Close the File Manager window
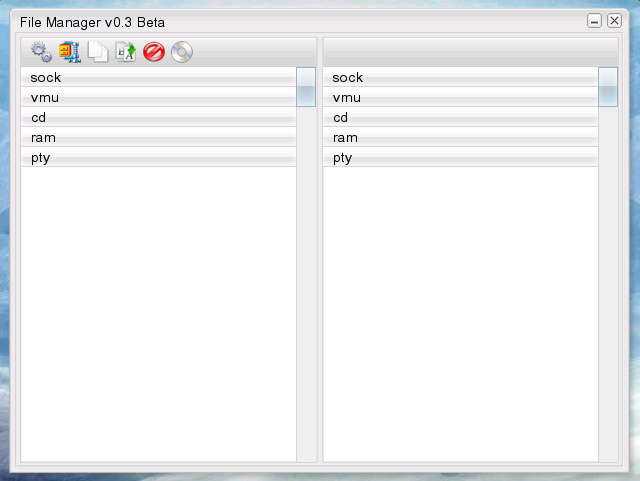This screenshot has width=640, height=481. pyautogui.click(x=614, y=20)
